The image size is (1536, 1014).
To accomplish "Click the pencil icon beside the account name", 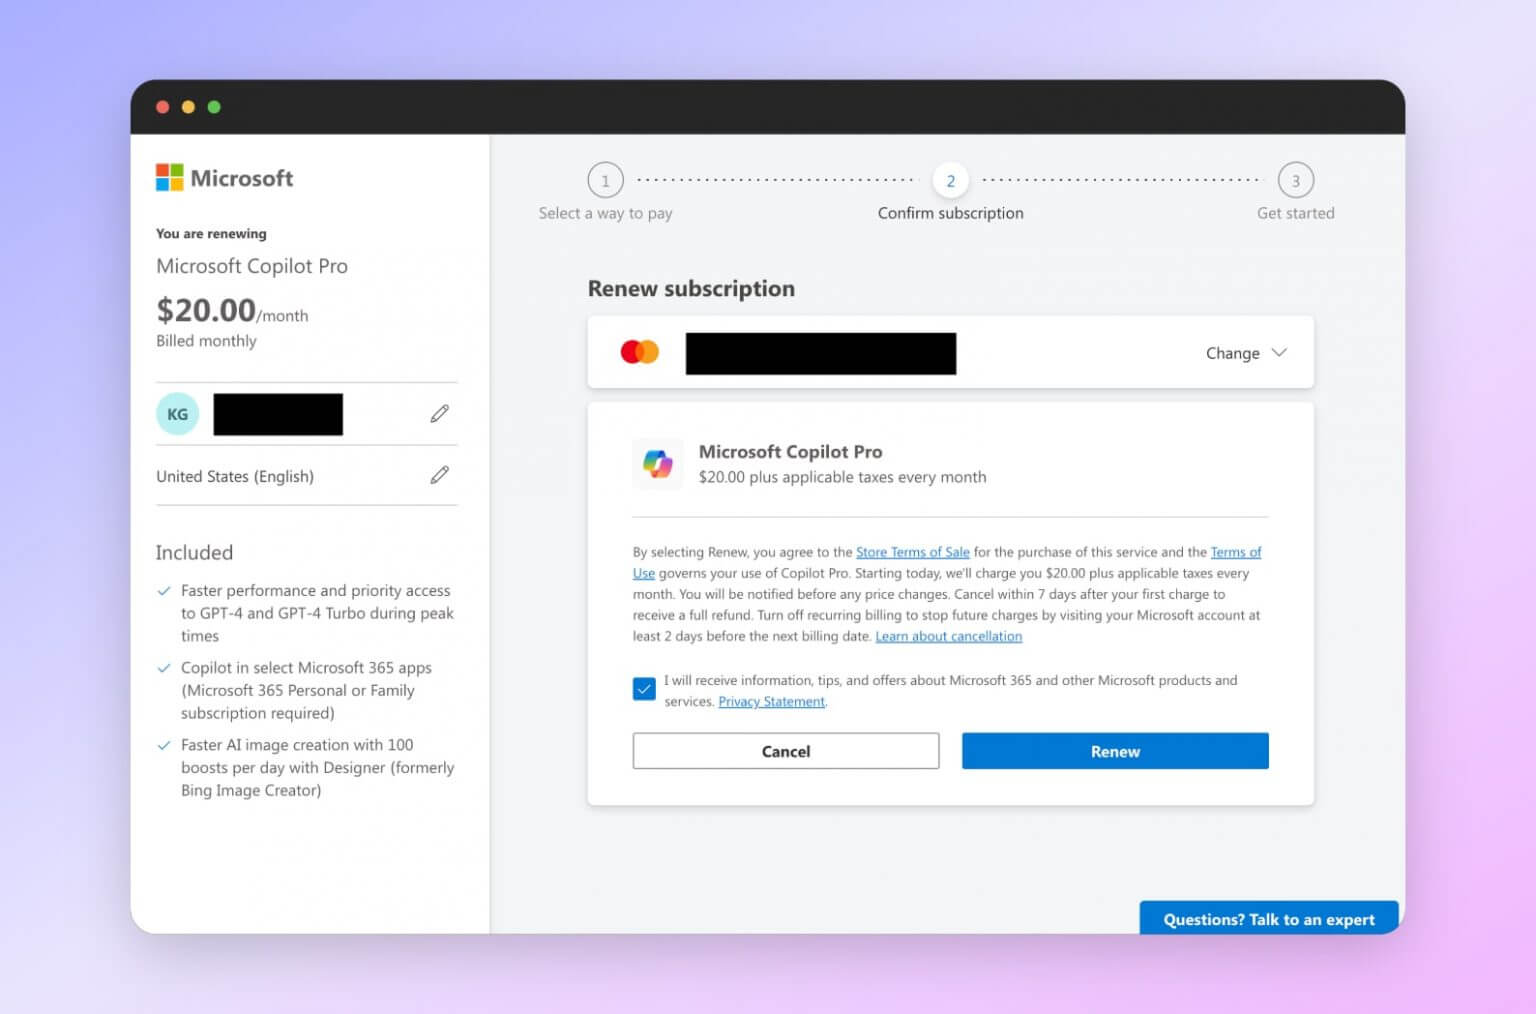I will click(439, 413).
